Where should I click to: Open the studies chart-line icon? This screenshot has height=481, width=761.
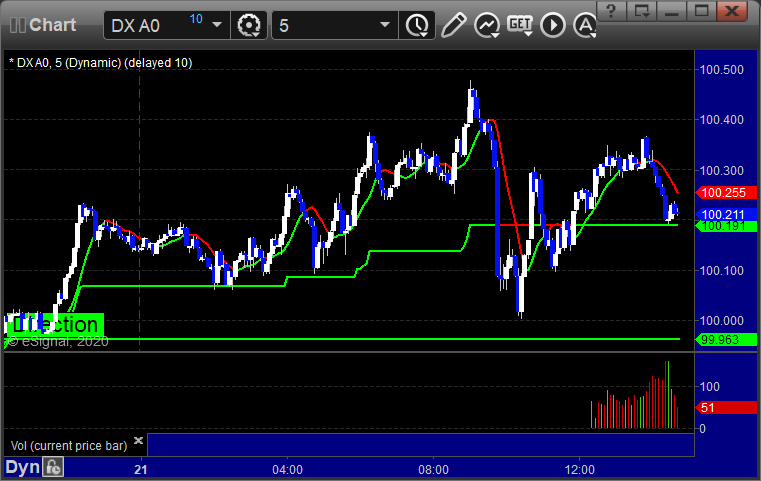487,25
